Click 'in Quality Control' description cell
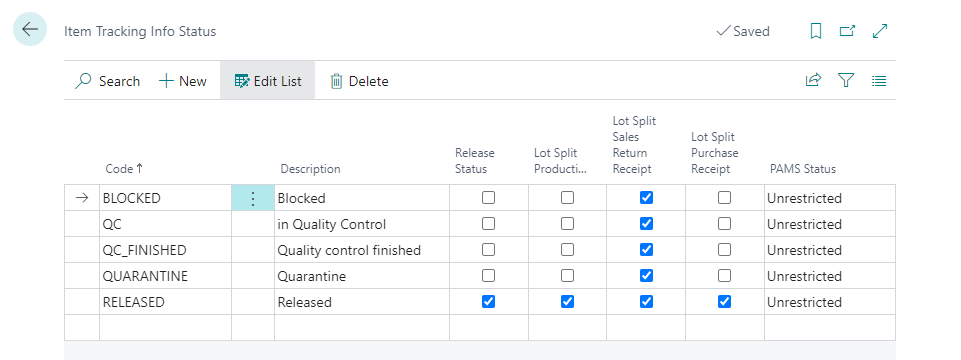 pyautogui.click(x=362, y=224)
